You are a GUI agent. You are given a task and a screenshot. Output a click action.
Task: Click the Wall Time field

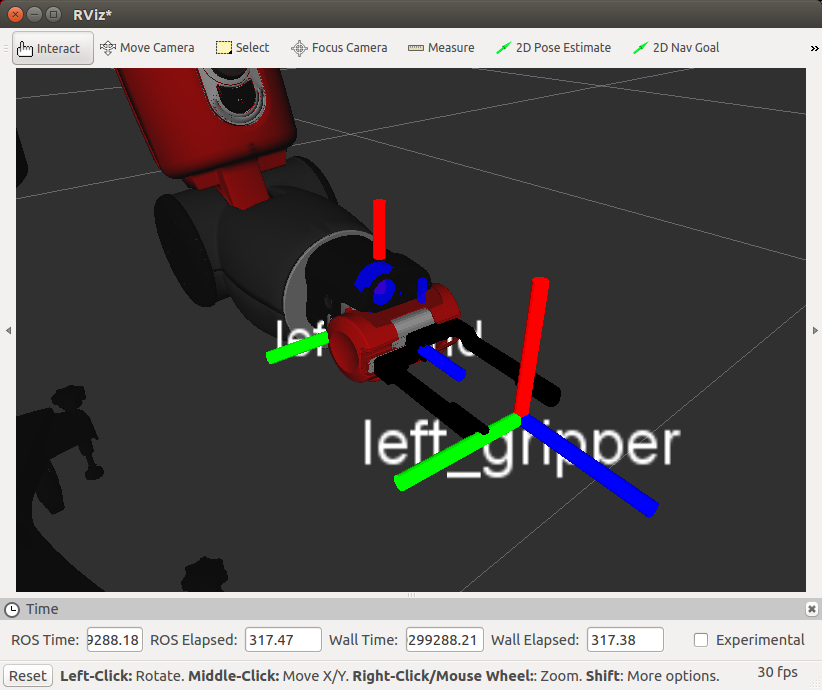(x=445, y=640)
